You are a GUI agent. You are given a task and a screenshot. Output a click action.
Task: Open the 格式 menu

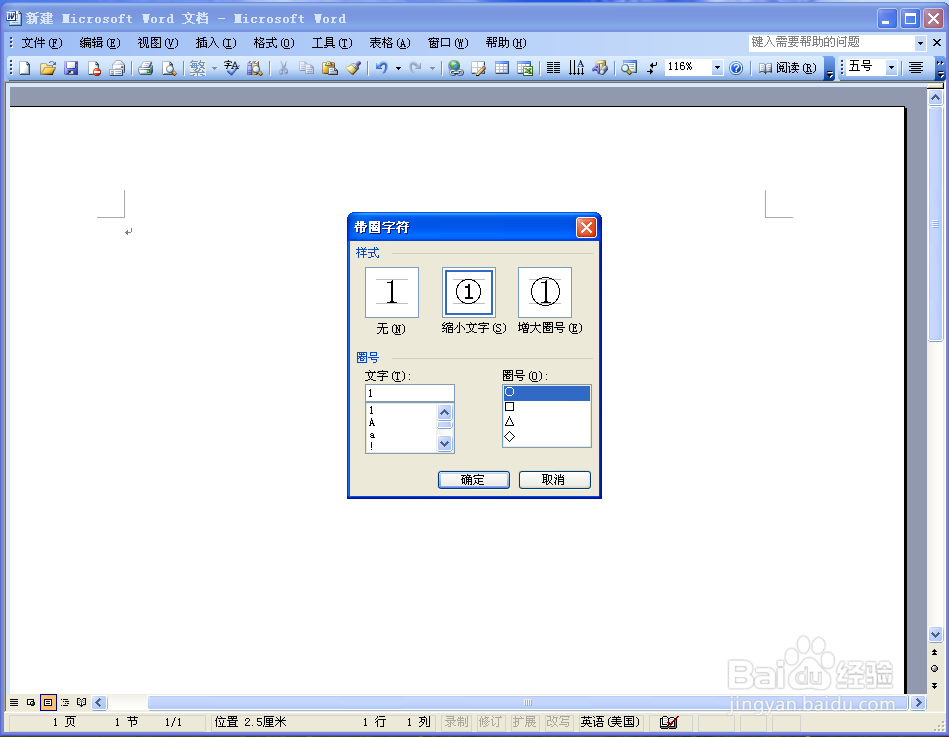tap(272, 43)
